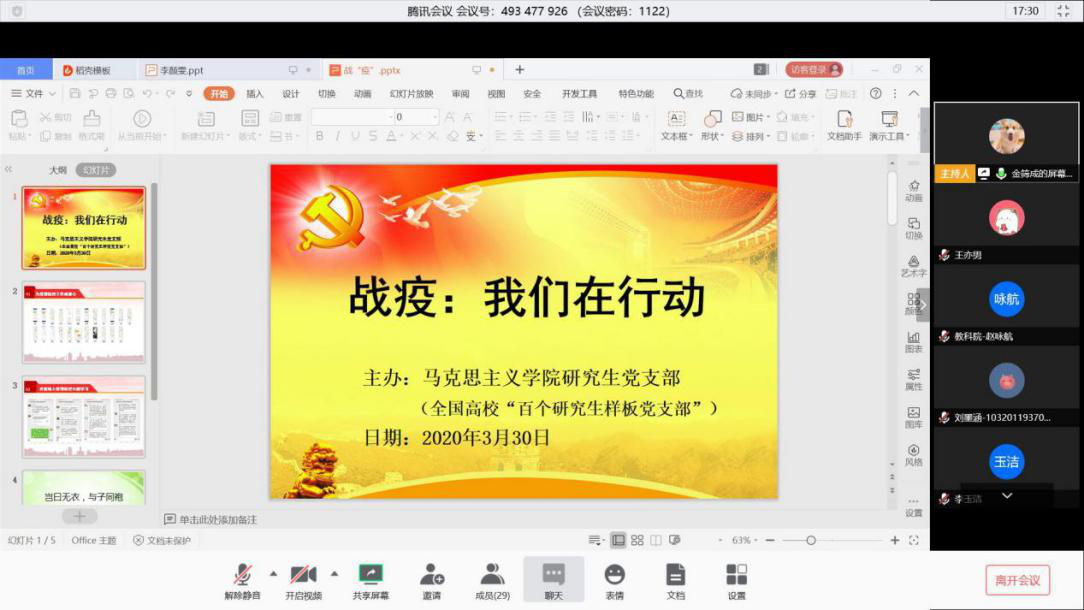Switch to slide sorter grid view icon

click(x=637, y=540)
